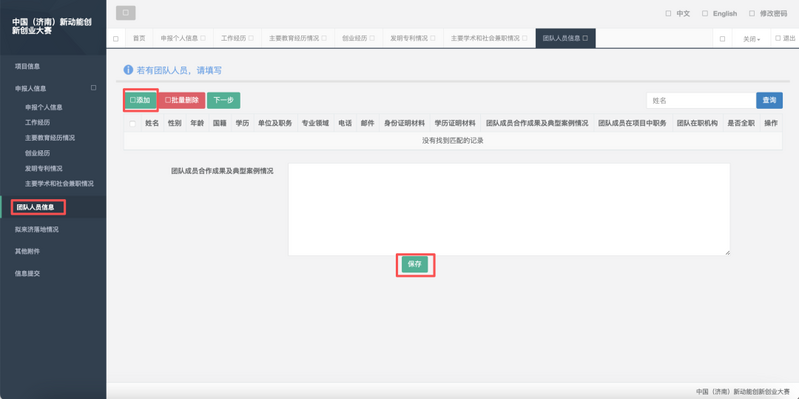Image resolution: width=799 pixels, height=399 pixels.
Task: Close the 创业经历 tab via its icon
Action: pyautogui.click(x=372, y=38)
